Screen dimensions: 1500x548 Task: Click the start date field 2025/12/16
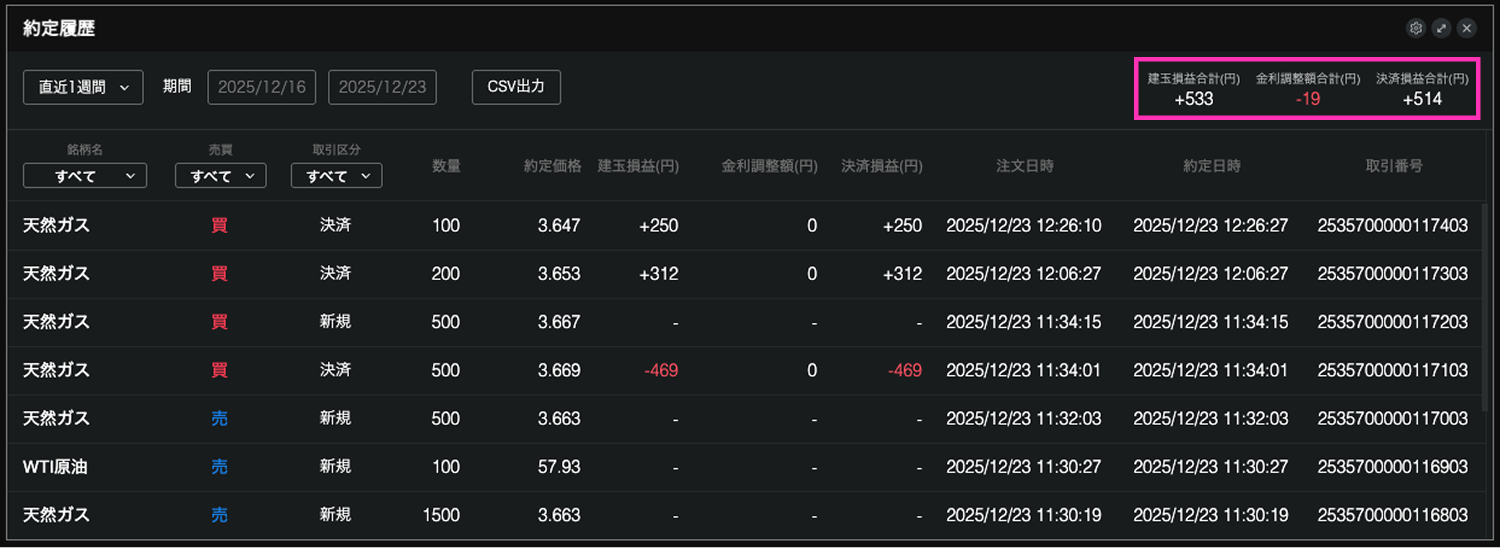[x=261, y=87]
